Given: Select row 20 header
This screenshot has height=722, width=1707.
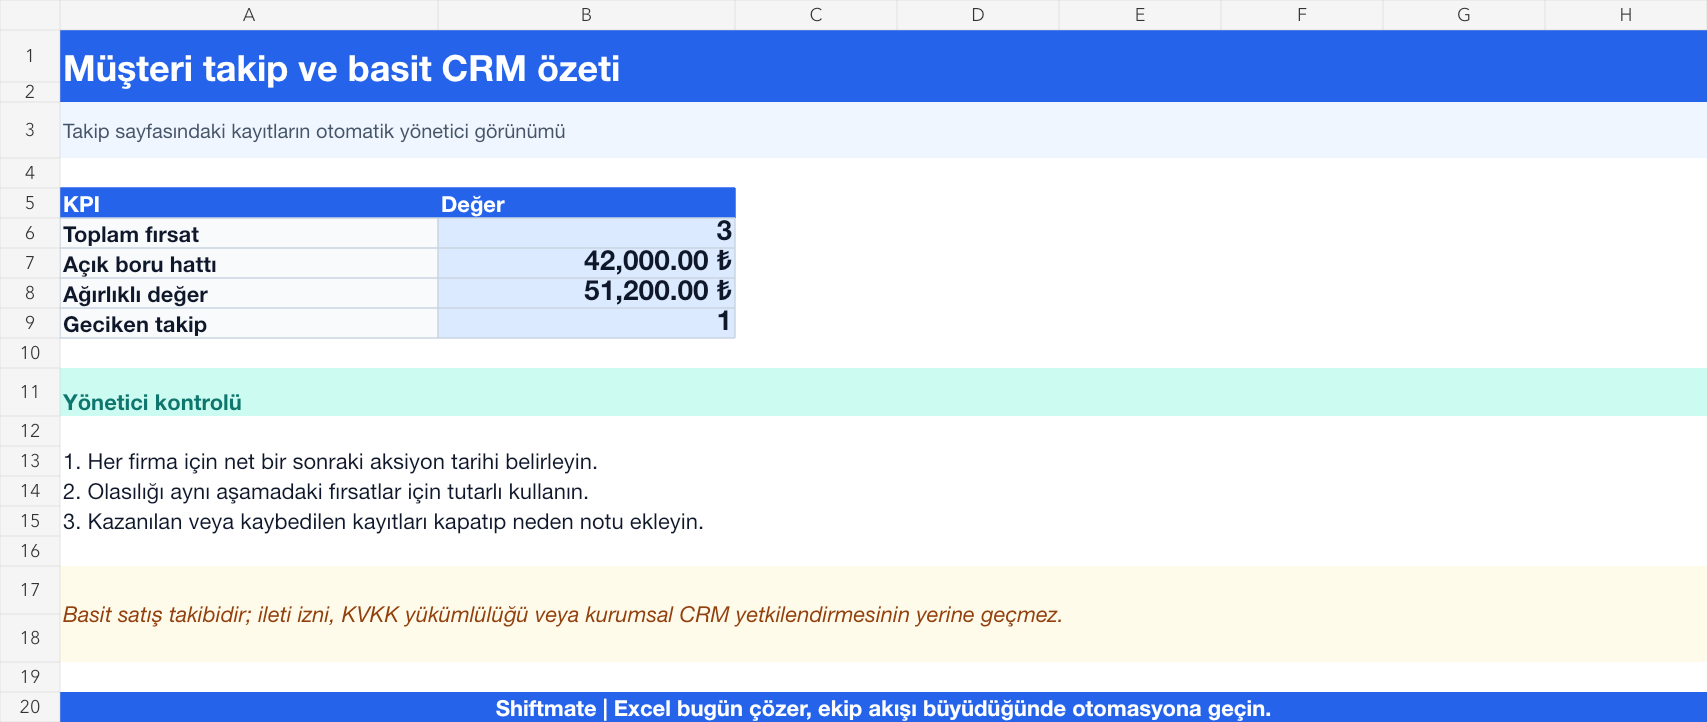Looking at the screenshot, I should pos(30,707).
